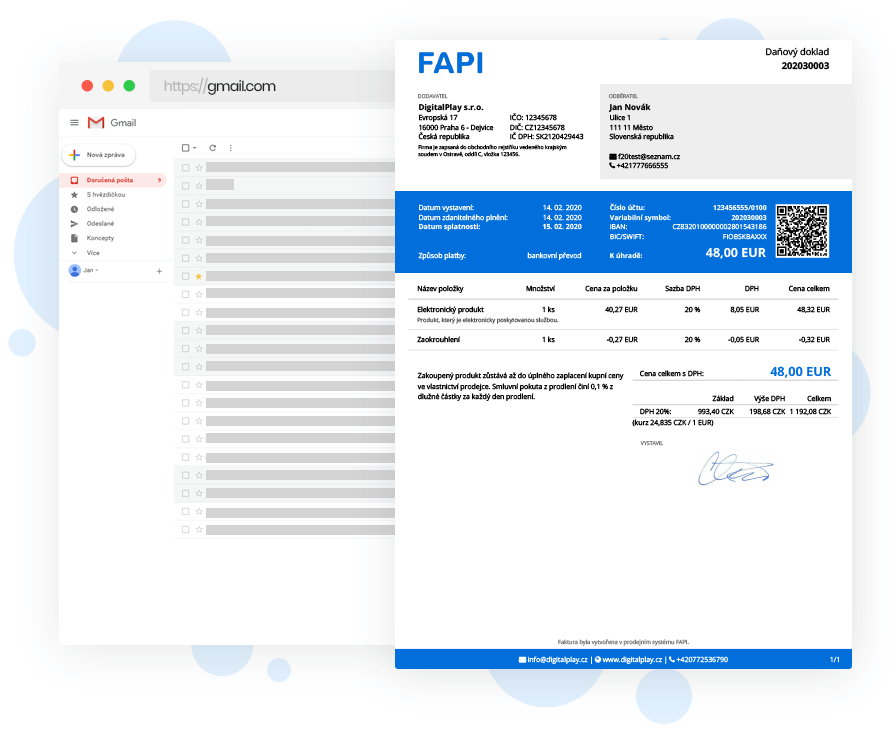Viewport: 896px width, 734px height.
Task: Click the send arrow icon beside Odeslané
Action: coord(74,224)
